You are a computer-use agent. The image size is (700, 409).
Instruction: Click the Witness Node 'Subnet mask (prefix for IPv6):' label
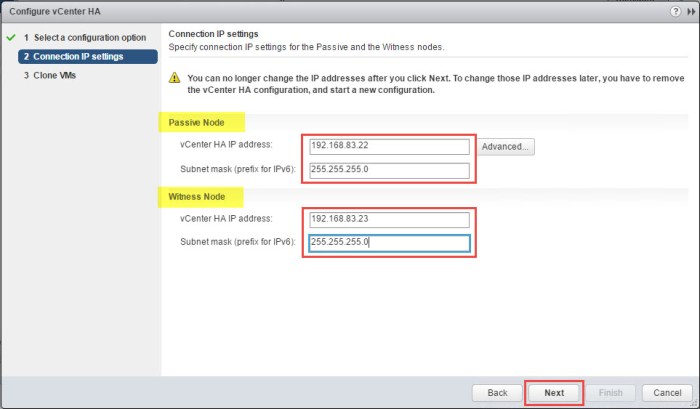click(238, 242)
